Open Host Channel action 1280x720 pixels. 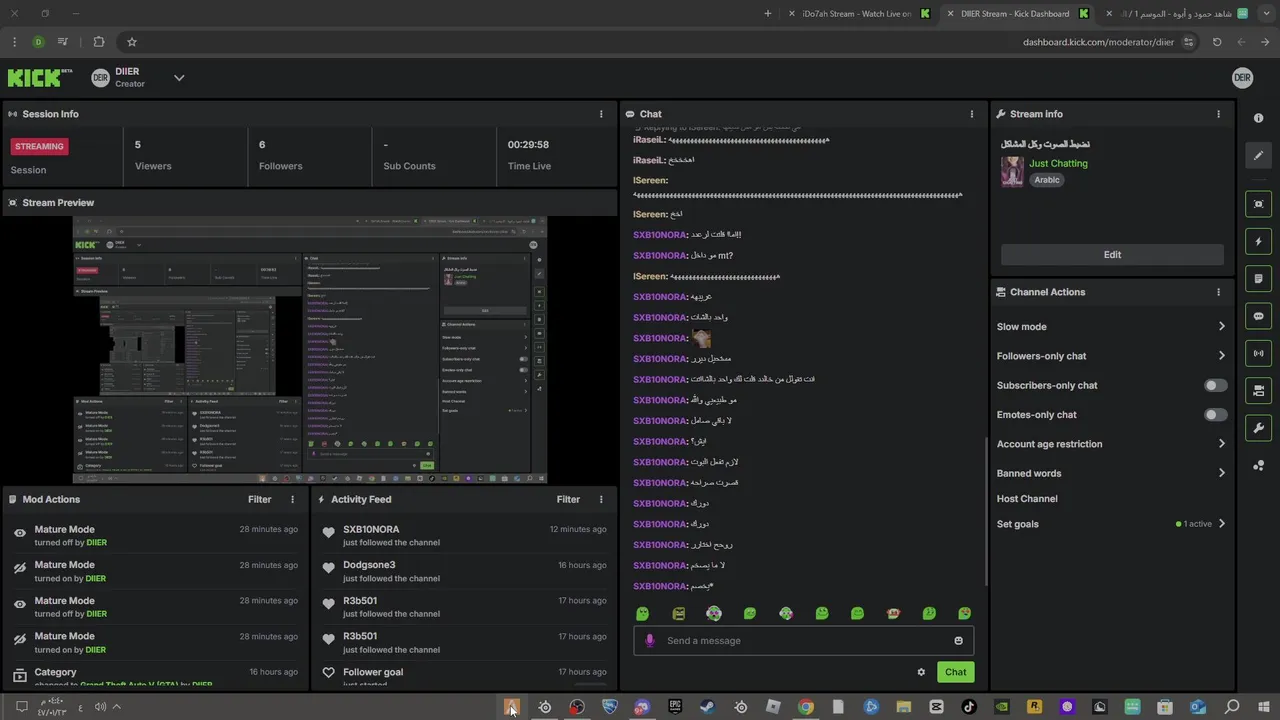pyautogui.click(x=1027, y=499)
